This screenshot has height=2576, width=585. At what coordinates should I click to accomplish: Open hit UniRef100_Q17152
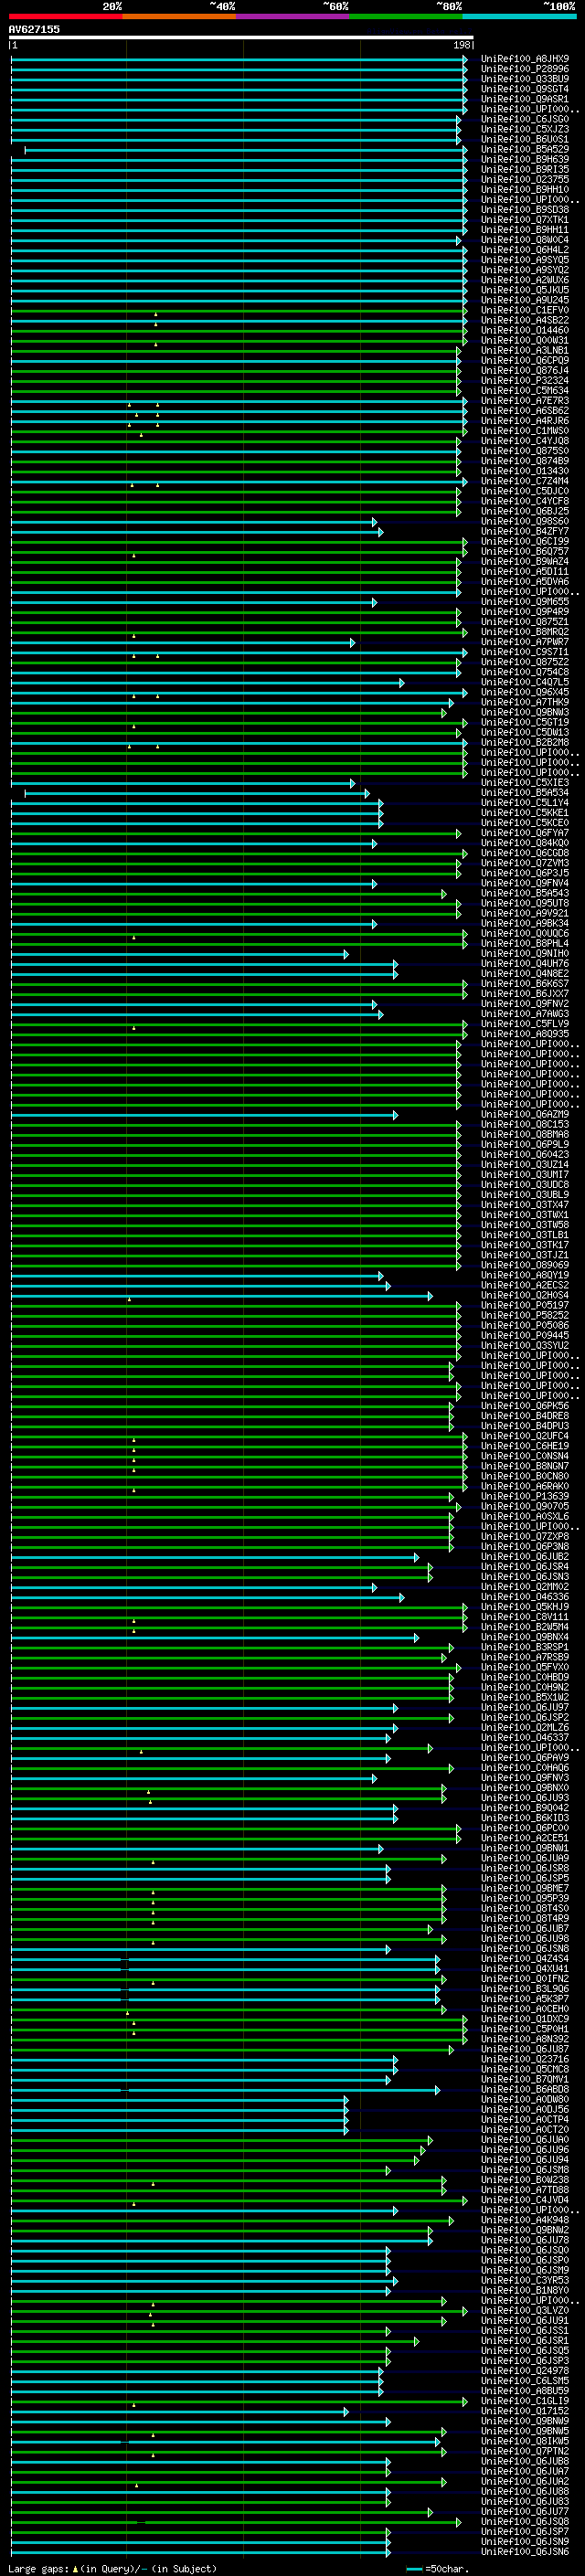click(524, 2411)
